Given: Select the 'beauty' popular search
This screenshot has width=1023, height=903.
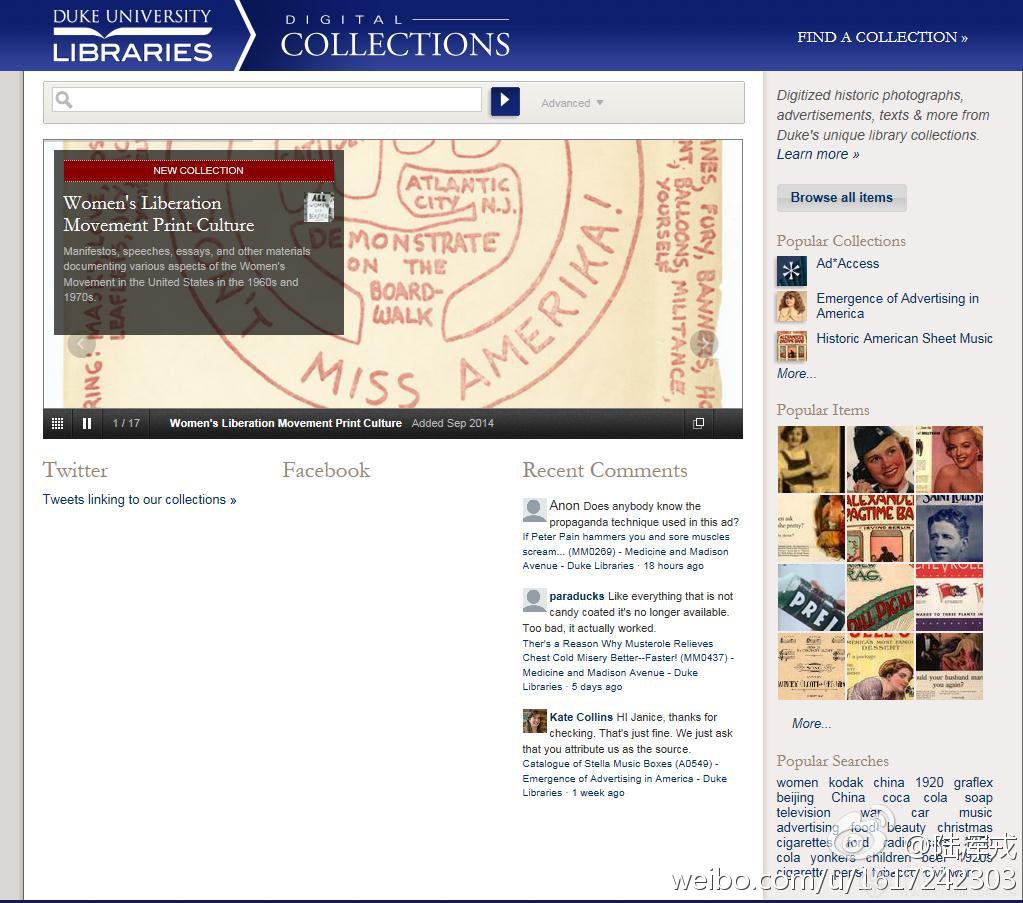Looking at the screenshot, I should 906,827.
